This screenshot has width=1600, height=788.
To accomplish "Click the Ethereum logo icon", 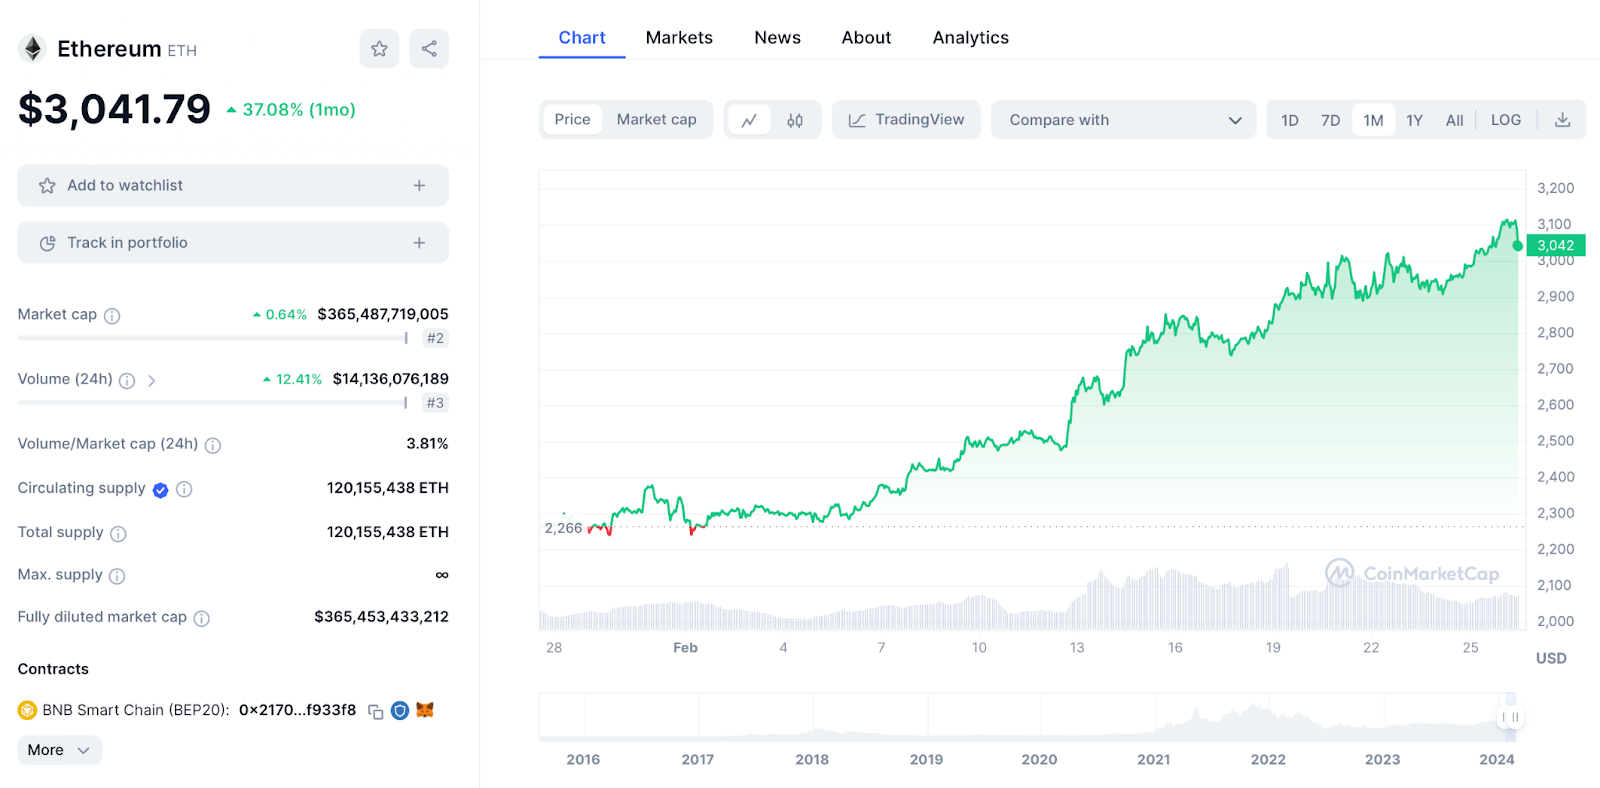I will 33,48.
